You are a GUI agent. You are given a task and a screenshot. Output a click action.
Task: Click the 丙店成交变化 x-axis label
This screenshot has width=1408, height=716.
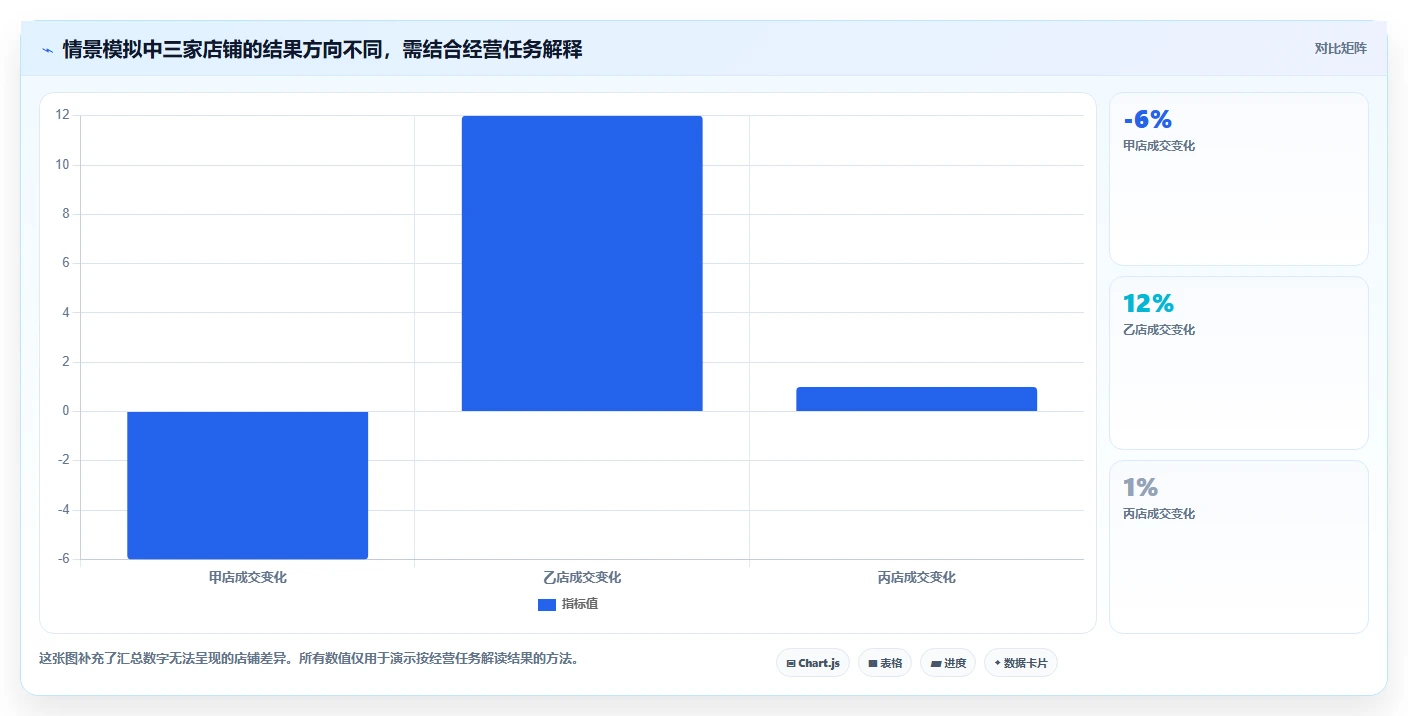916,578
